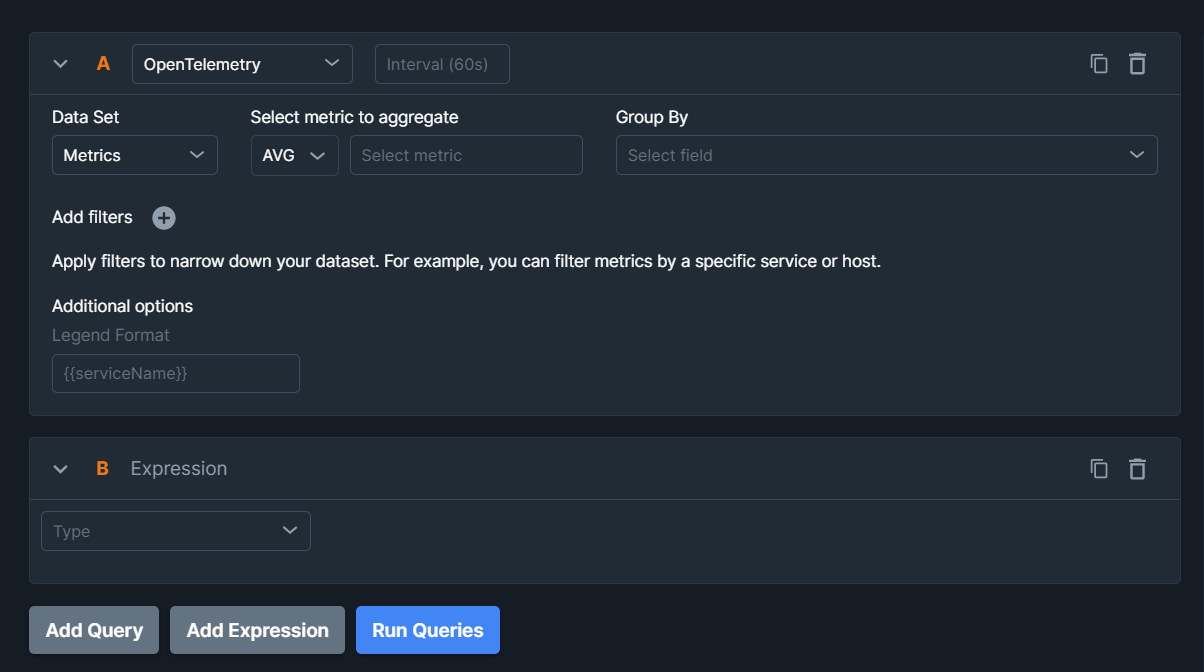Image resolution: width=1204 pixels, height=672 pixels.
Task: Collapse query A with its chevron
Action: click(x=60, y=63)
